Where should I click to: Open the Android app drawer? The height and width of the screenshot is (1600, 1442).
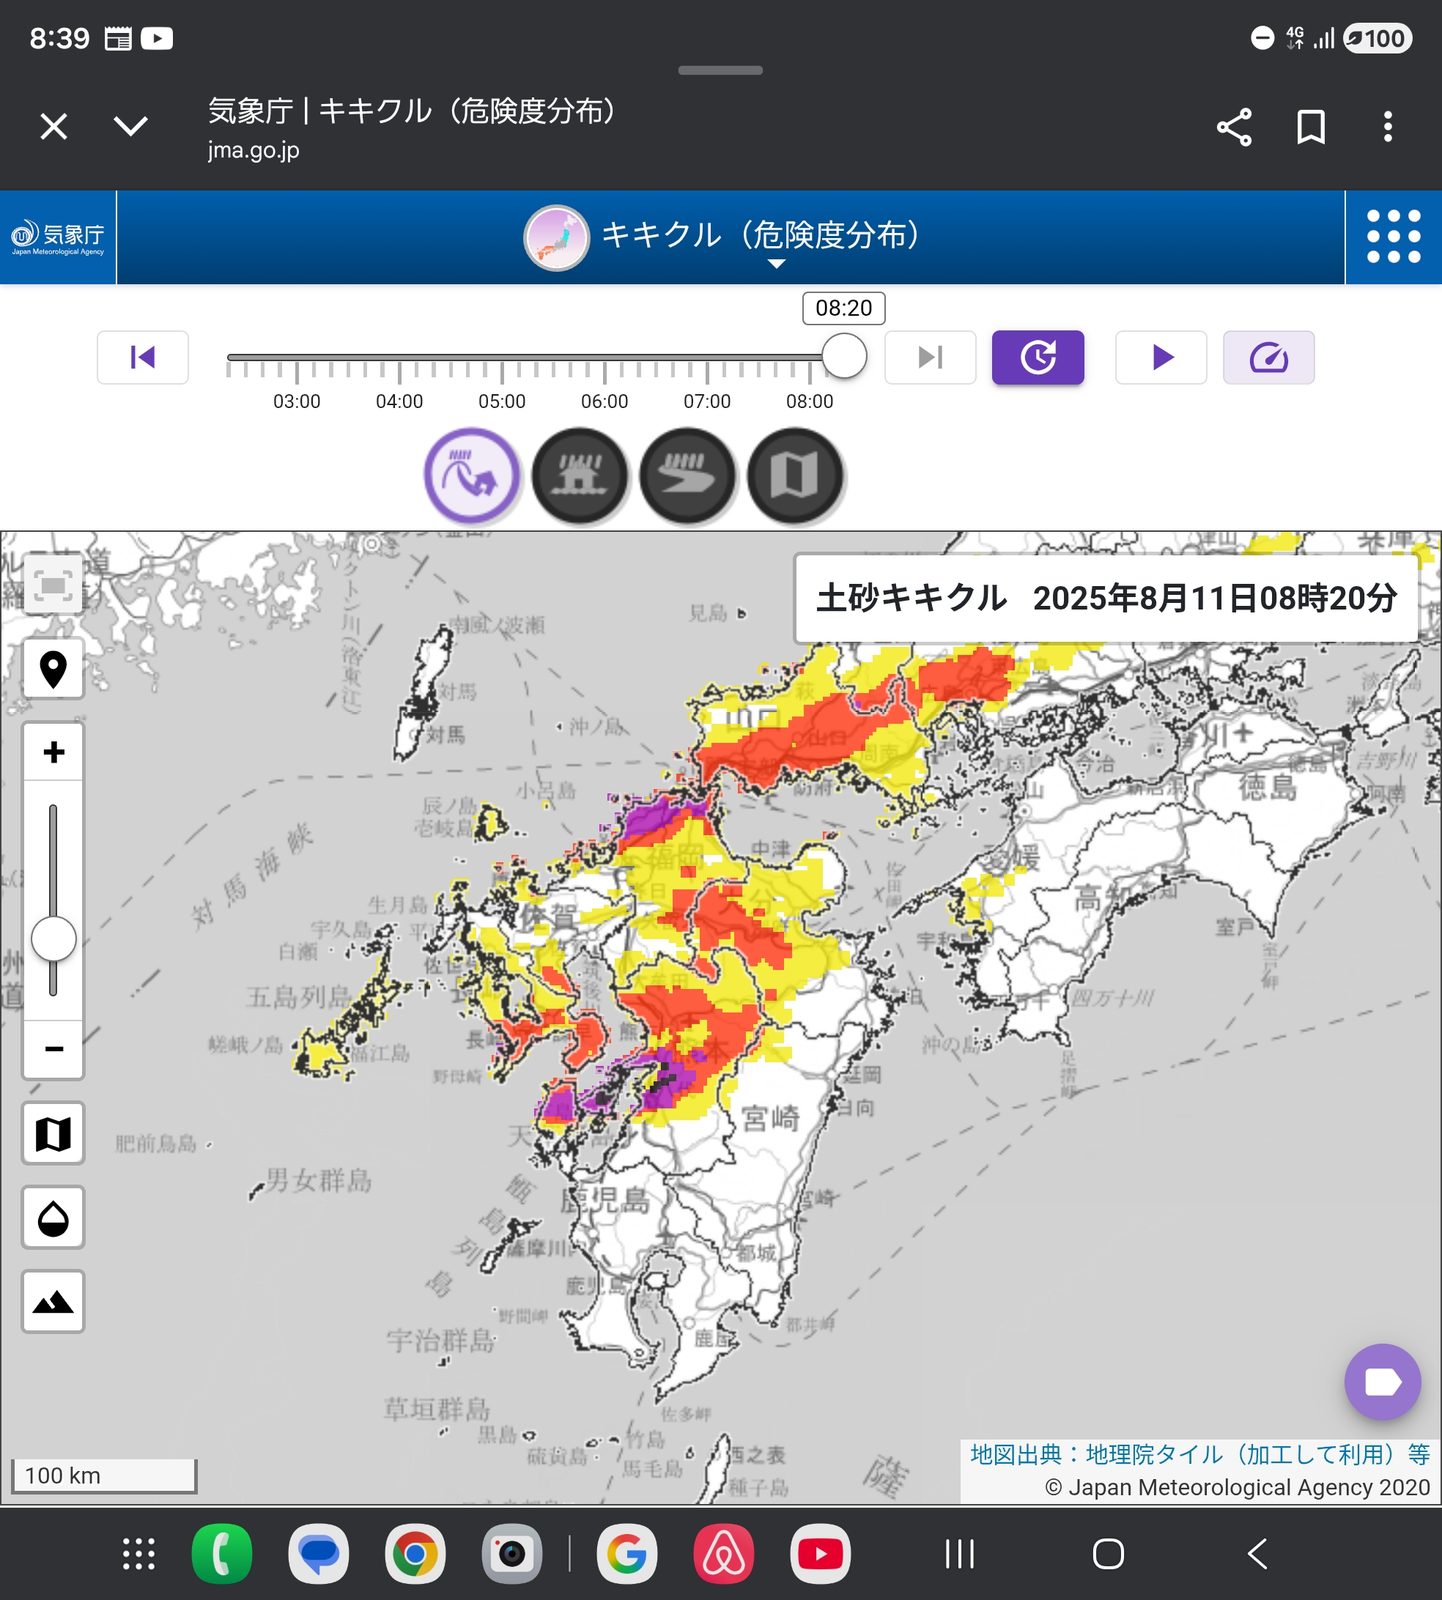point(139,1554)
